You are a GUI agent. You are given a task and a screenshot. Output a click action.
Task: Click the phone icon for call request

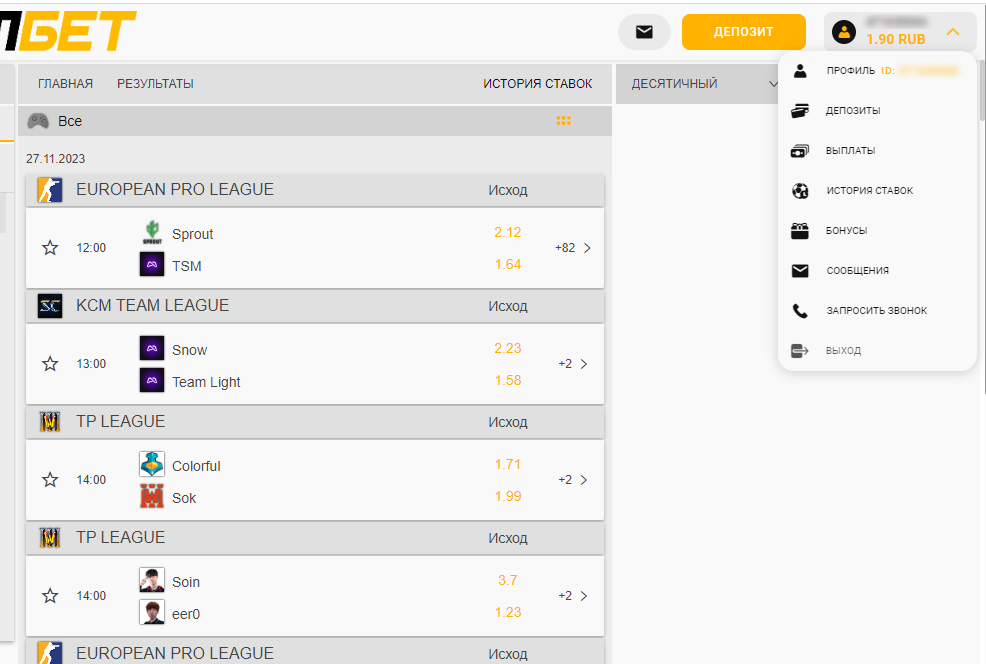click(x=800, y=311)
